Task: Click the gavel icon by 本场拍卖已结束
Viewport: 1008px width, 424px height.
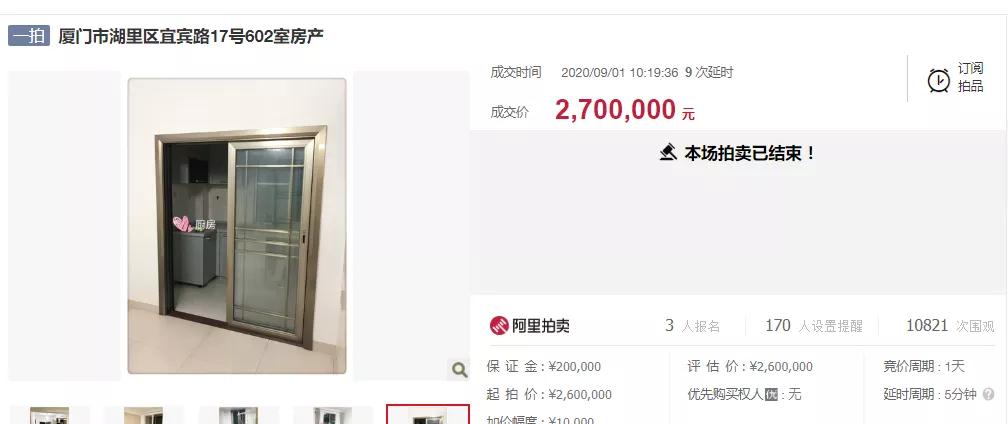Action: (669, 153)
